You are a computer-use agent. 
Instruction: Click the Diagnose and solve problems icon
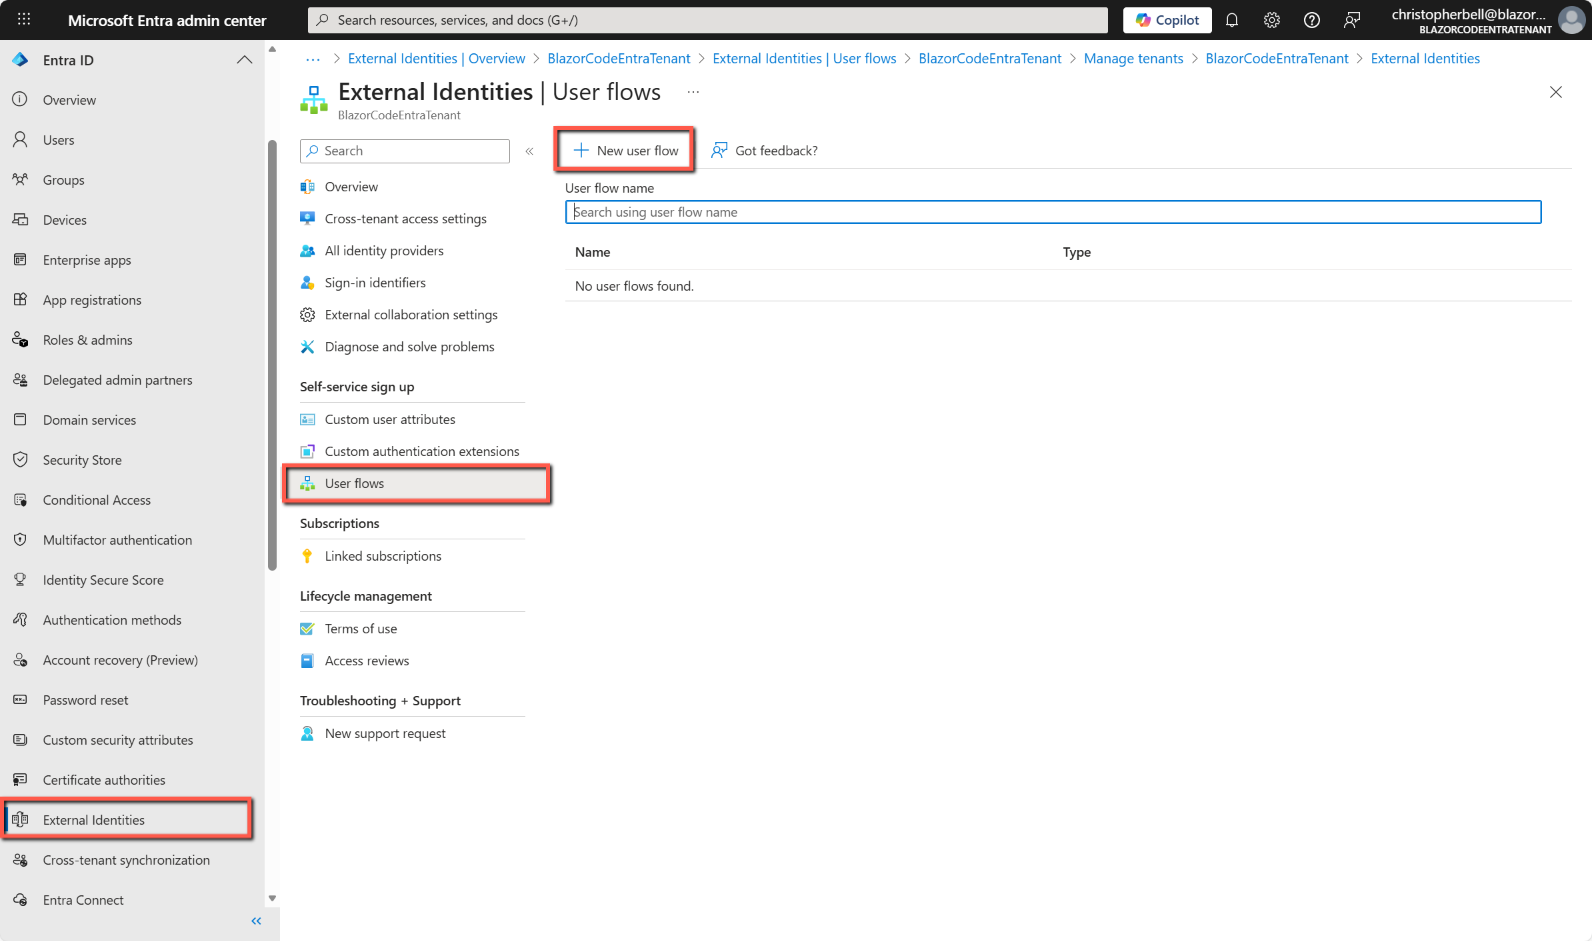(308, 347)
